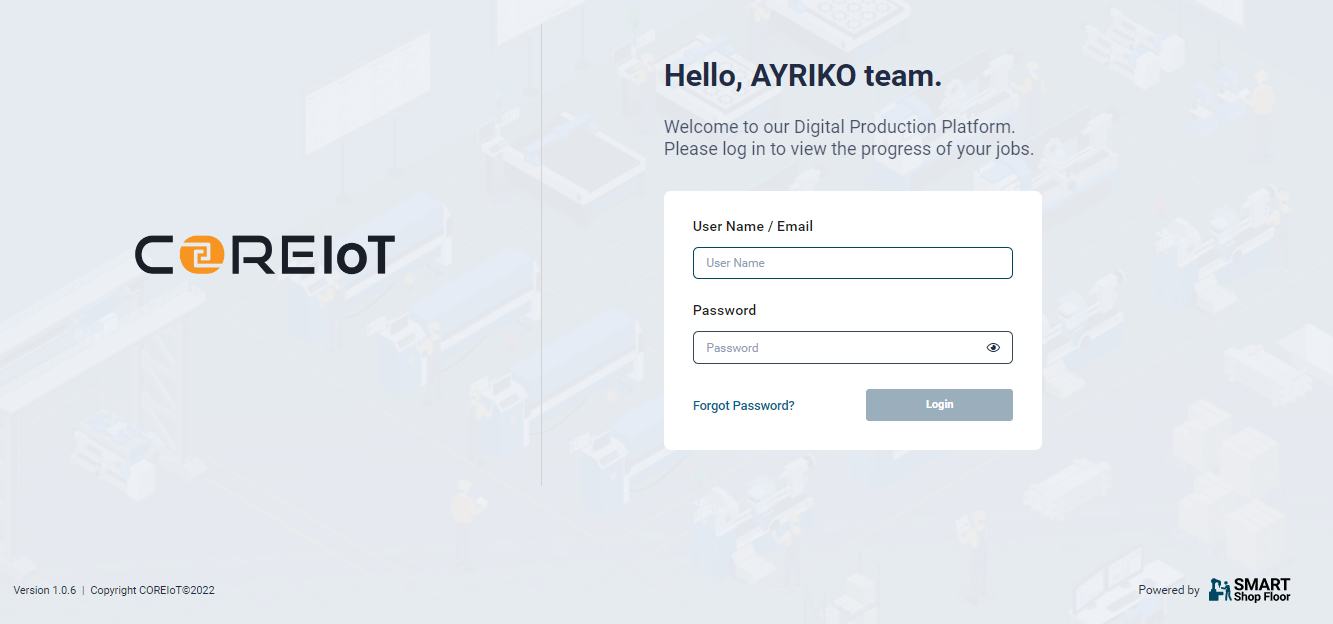Viewport: 1333px width, 624px height.
Task: Toggle password visibility with the eye icon
Action: click(993, 348)
